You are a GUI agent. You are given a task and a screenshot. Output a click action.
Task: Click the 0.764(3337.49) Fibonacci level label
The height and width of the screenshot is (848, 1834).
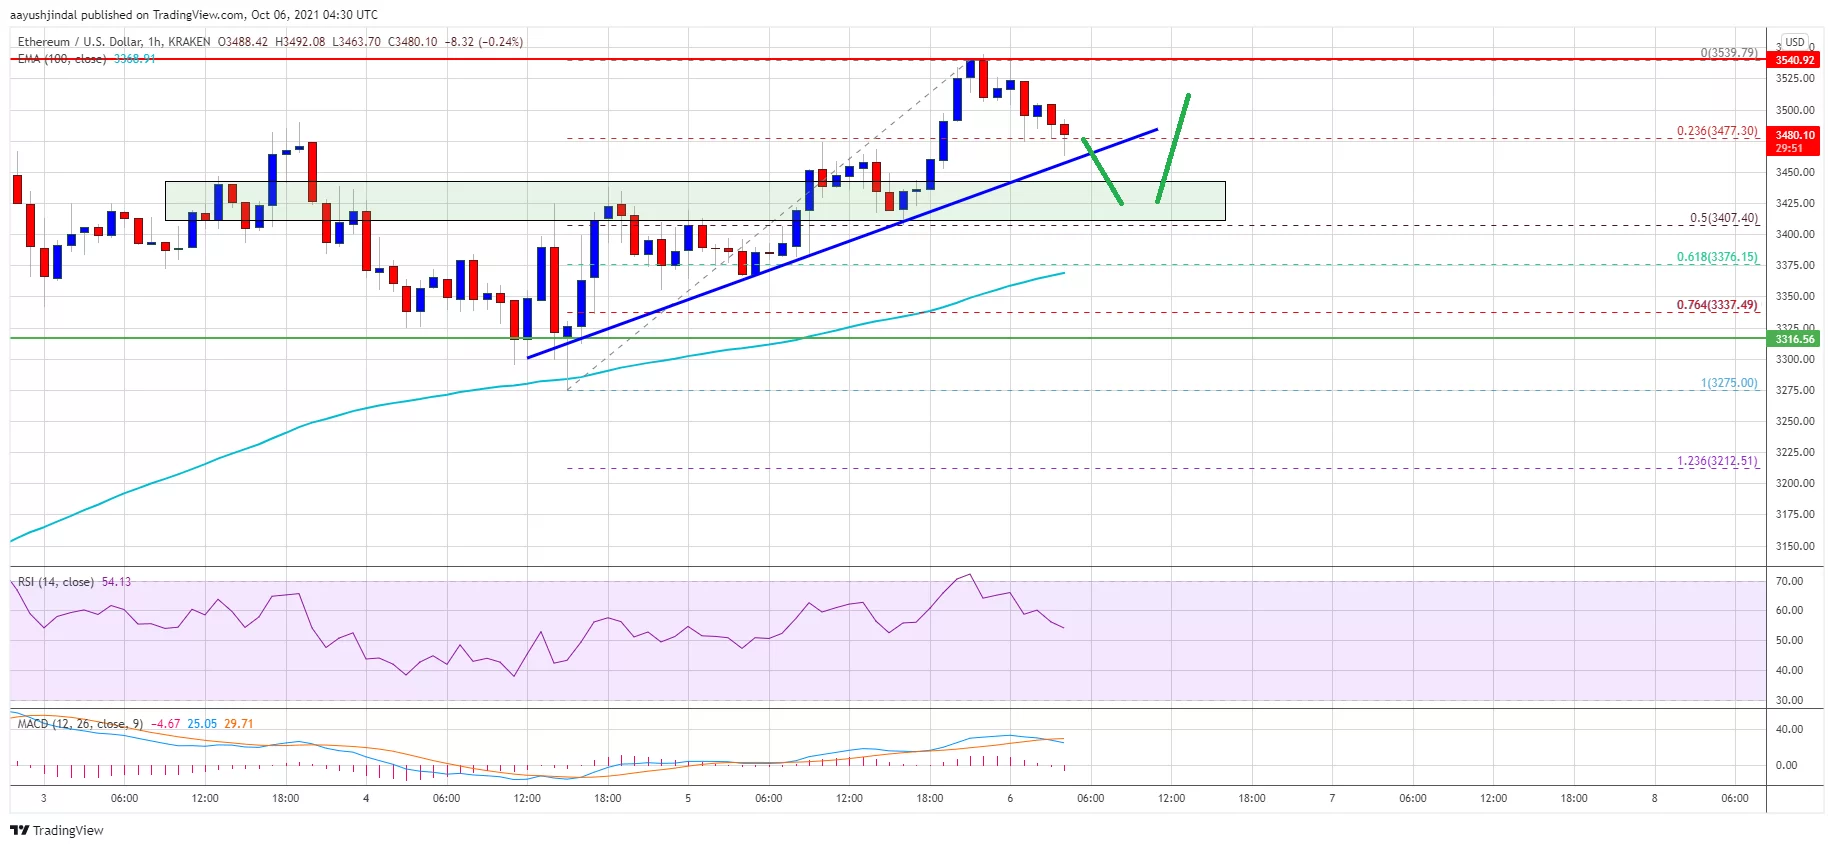[x=1716, y=305]
